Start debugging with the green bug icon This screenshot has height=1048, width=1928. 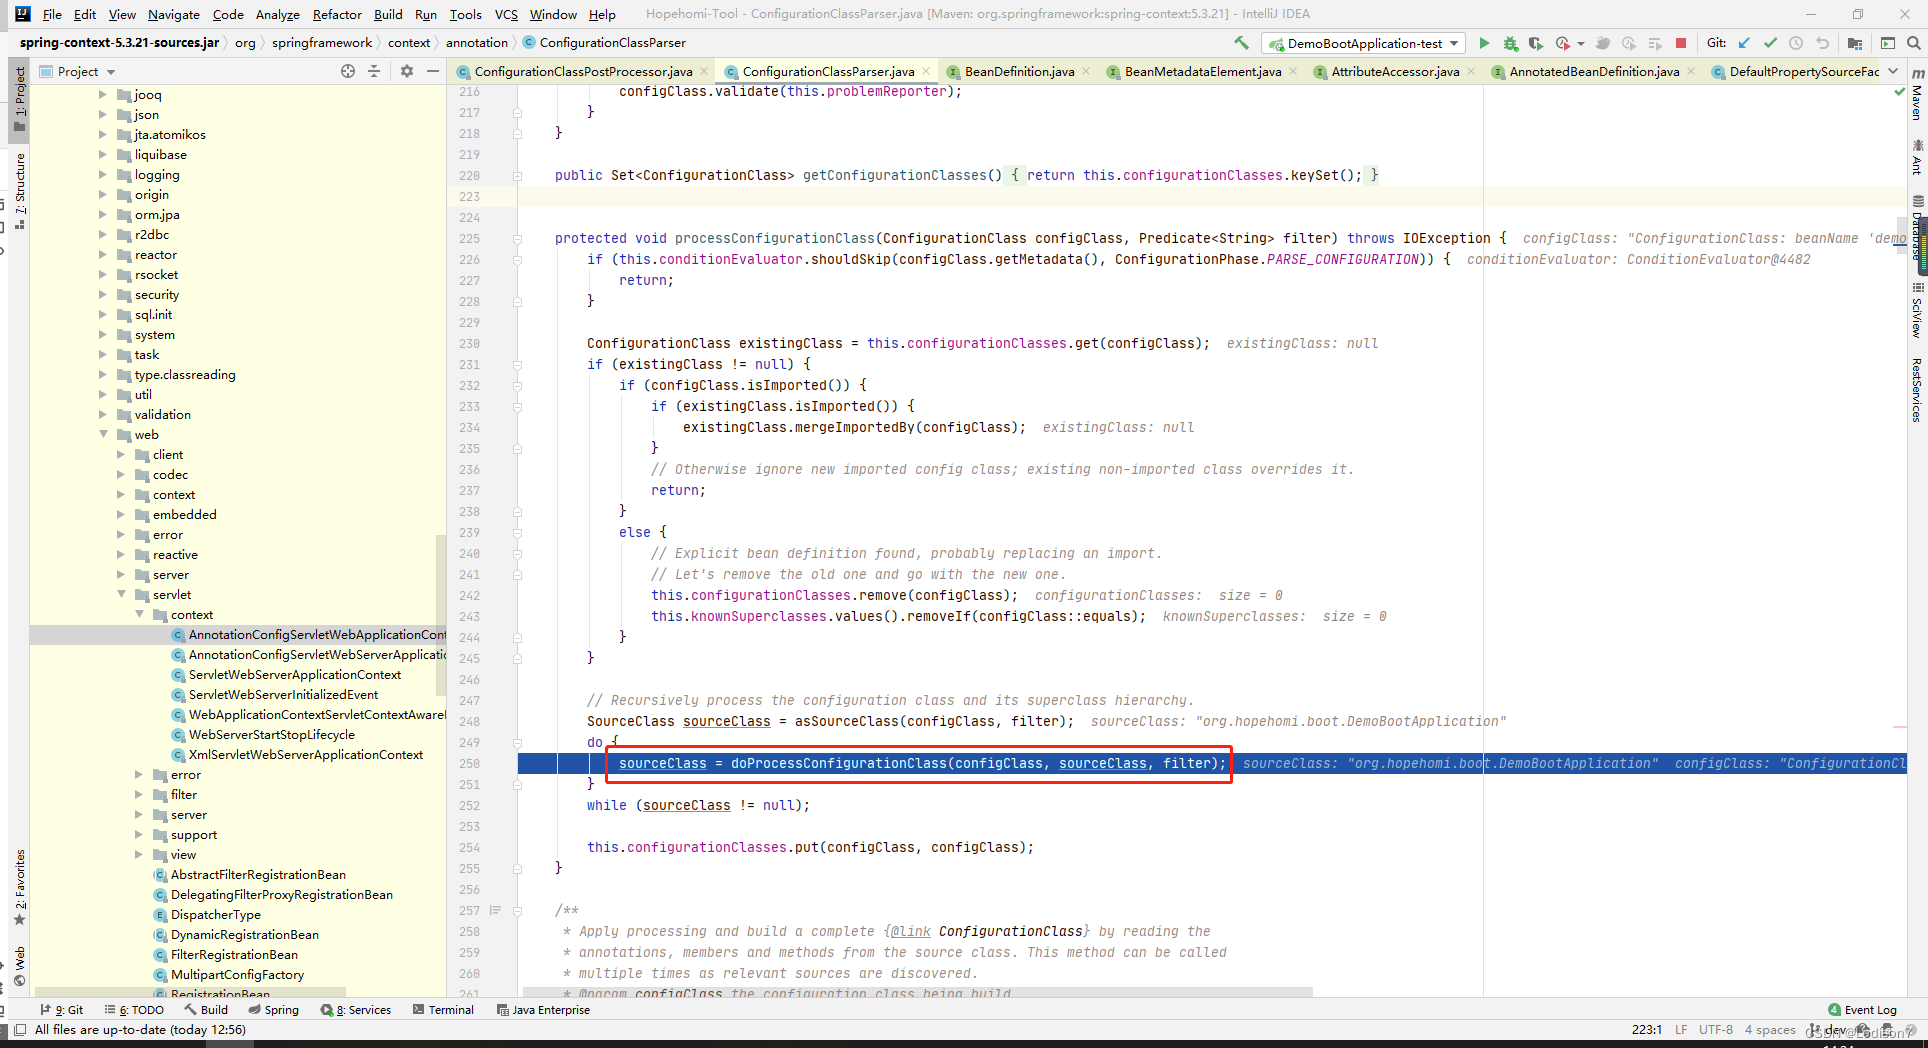(x=1510, y=43)
